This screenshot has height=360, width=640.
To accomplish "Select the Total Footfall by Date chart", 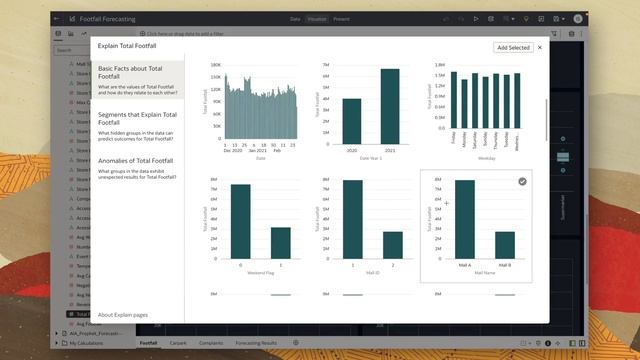I will [251, 111].
